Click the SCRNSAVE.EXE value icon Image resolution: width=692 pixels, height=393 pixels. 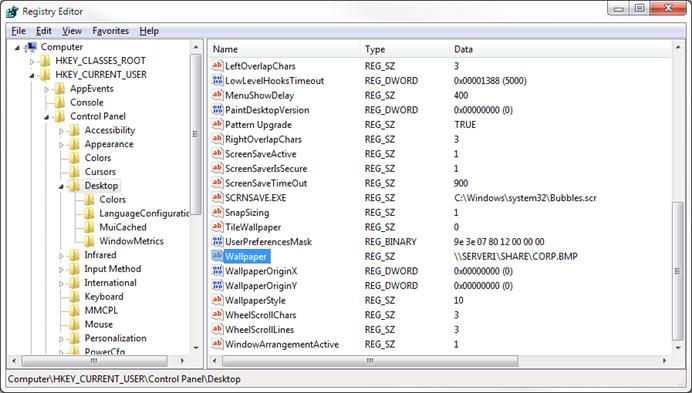pos(217,197)
